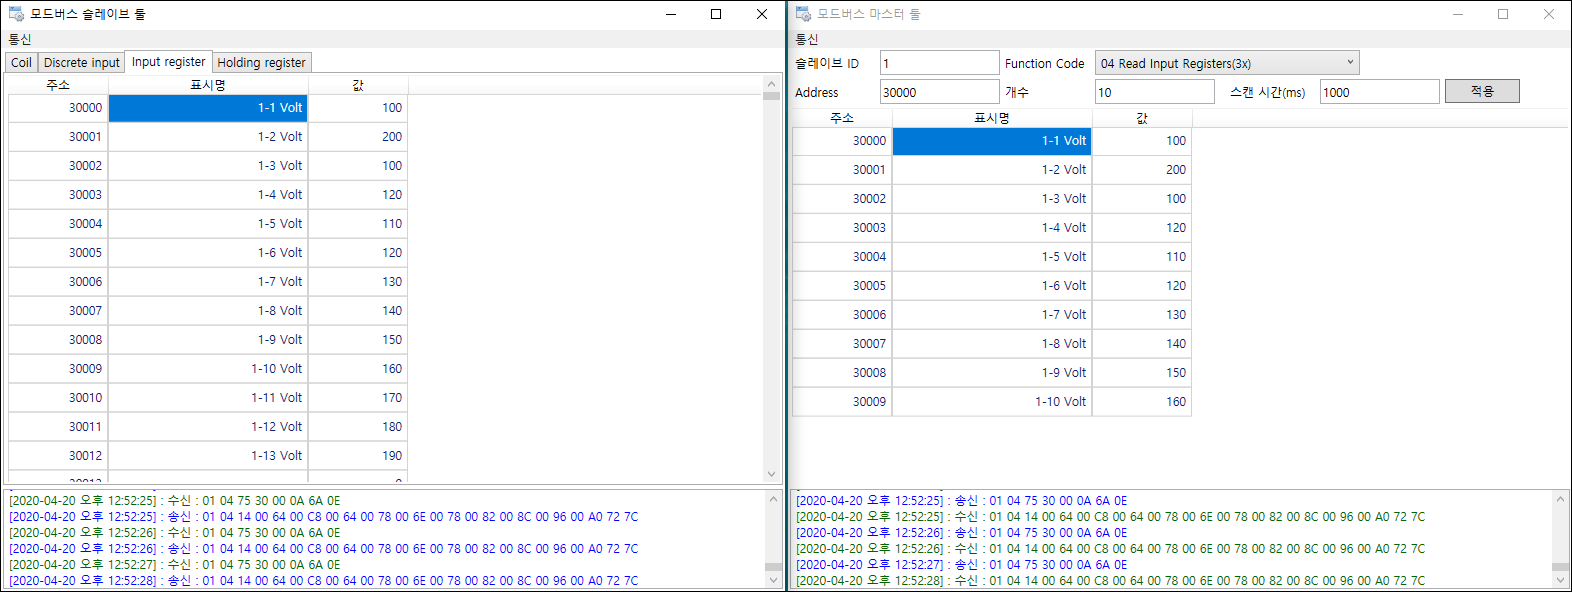1572x592 pixels.
Task: Select address 30012 in slave table
Action: click(58, 456)
